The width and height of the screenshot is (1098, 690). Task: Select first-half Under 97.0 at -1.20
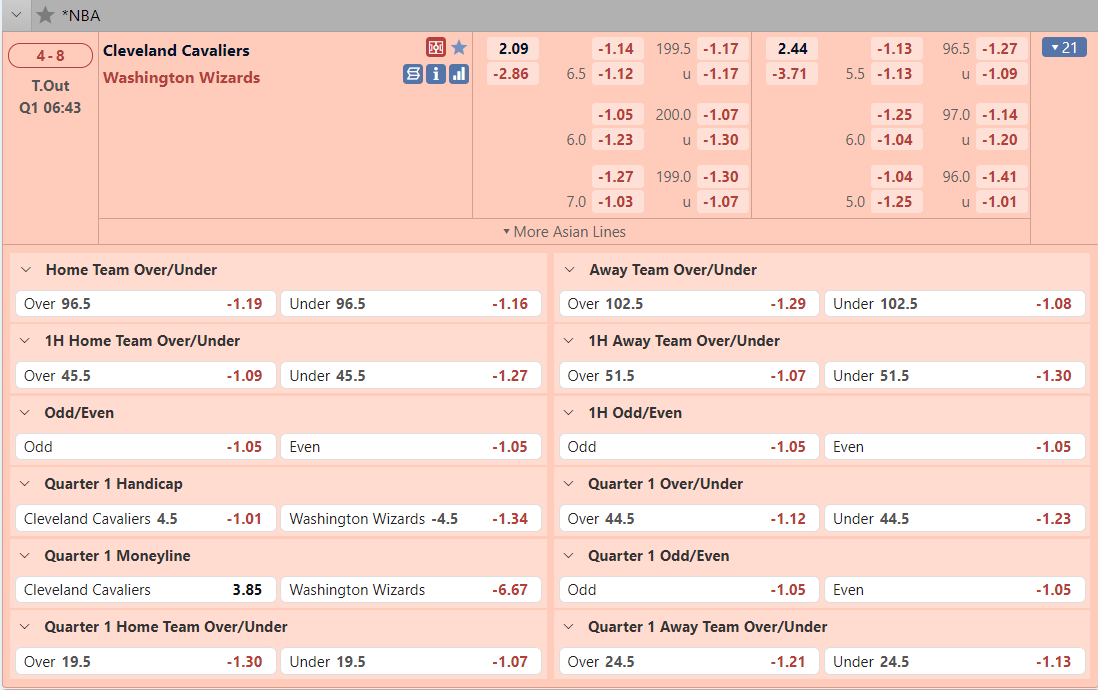click(999, 139)
